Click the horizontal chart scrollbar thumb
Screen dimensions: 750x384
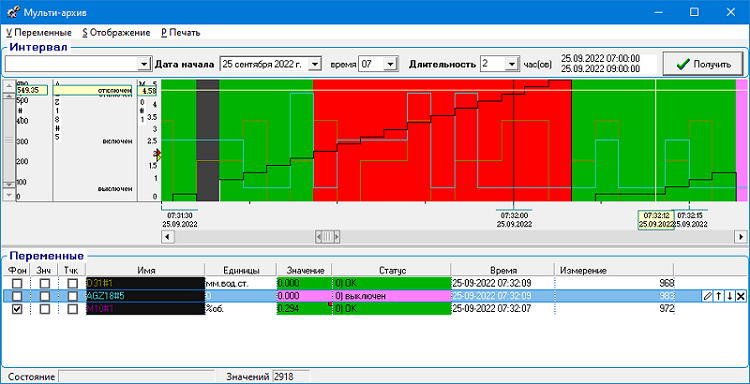328,236
